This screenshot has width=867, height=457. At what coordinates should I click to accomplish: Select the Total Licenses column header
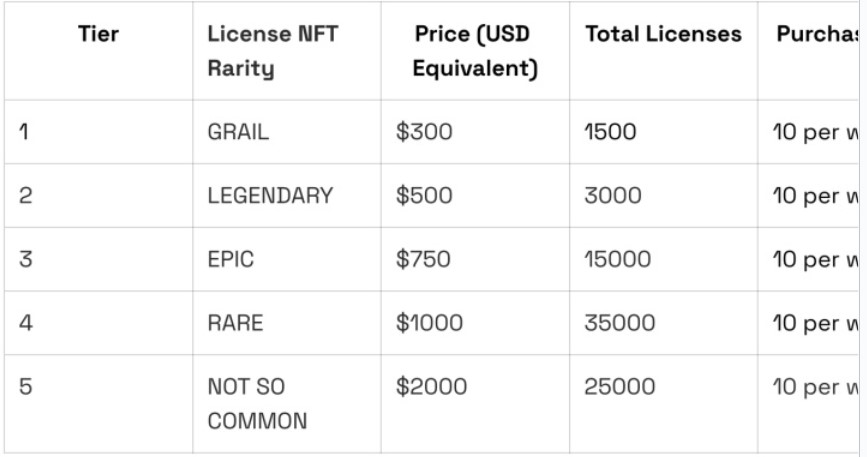(664, 34)
